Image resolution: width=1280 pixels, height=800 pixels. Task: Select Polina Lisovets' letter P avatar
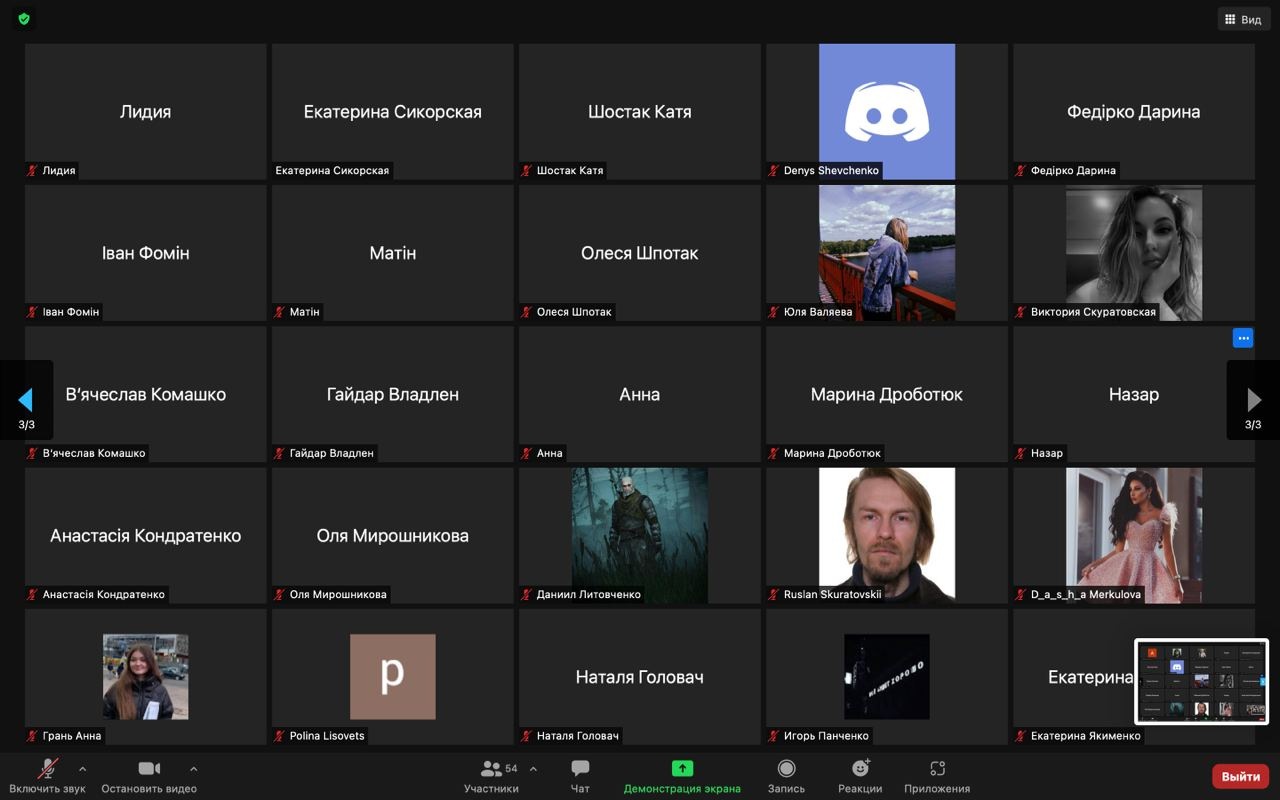(392, 677)
